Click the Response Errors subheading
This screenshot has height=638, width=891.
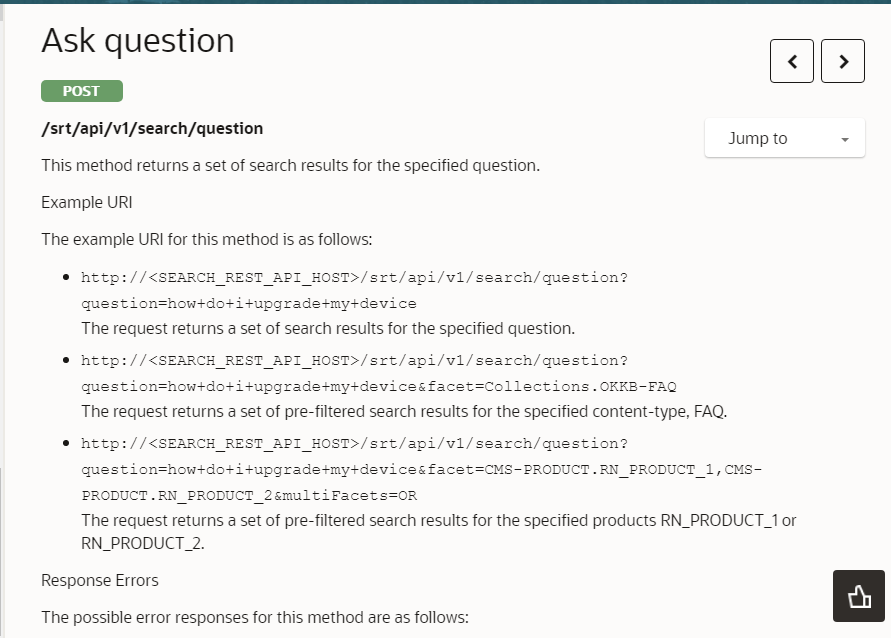click(x=100, y=580)
